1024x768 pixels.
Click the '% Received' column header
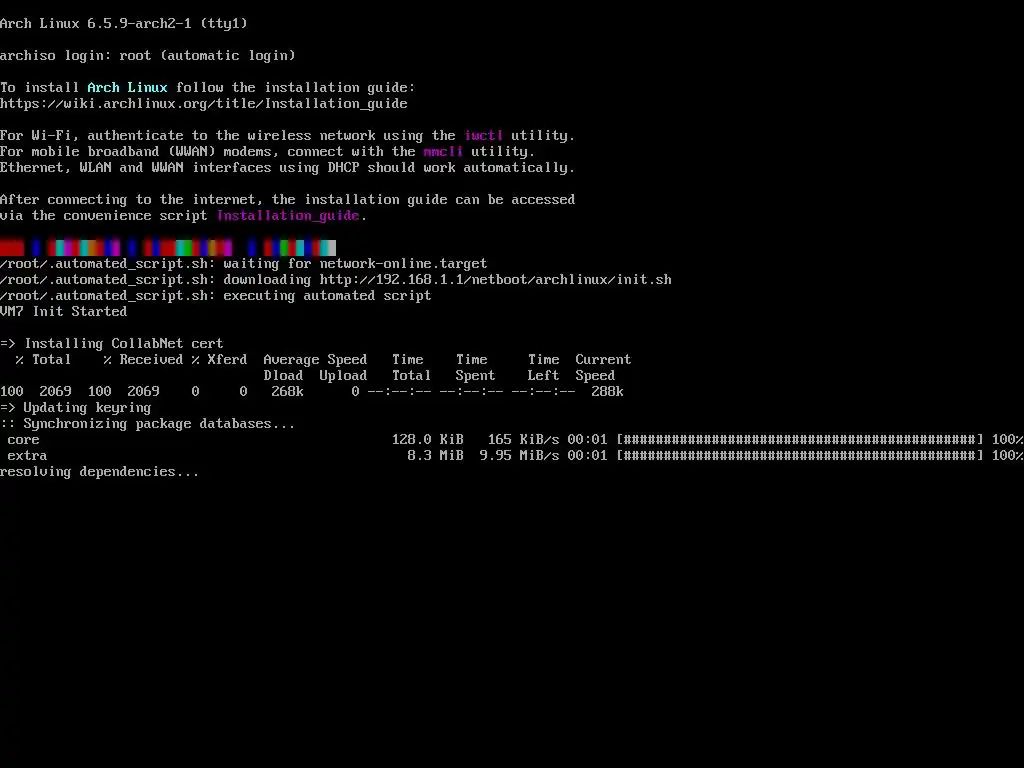144,360
